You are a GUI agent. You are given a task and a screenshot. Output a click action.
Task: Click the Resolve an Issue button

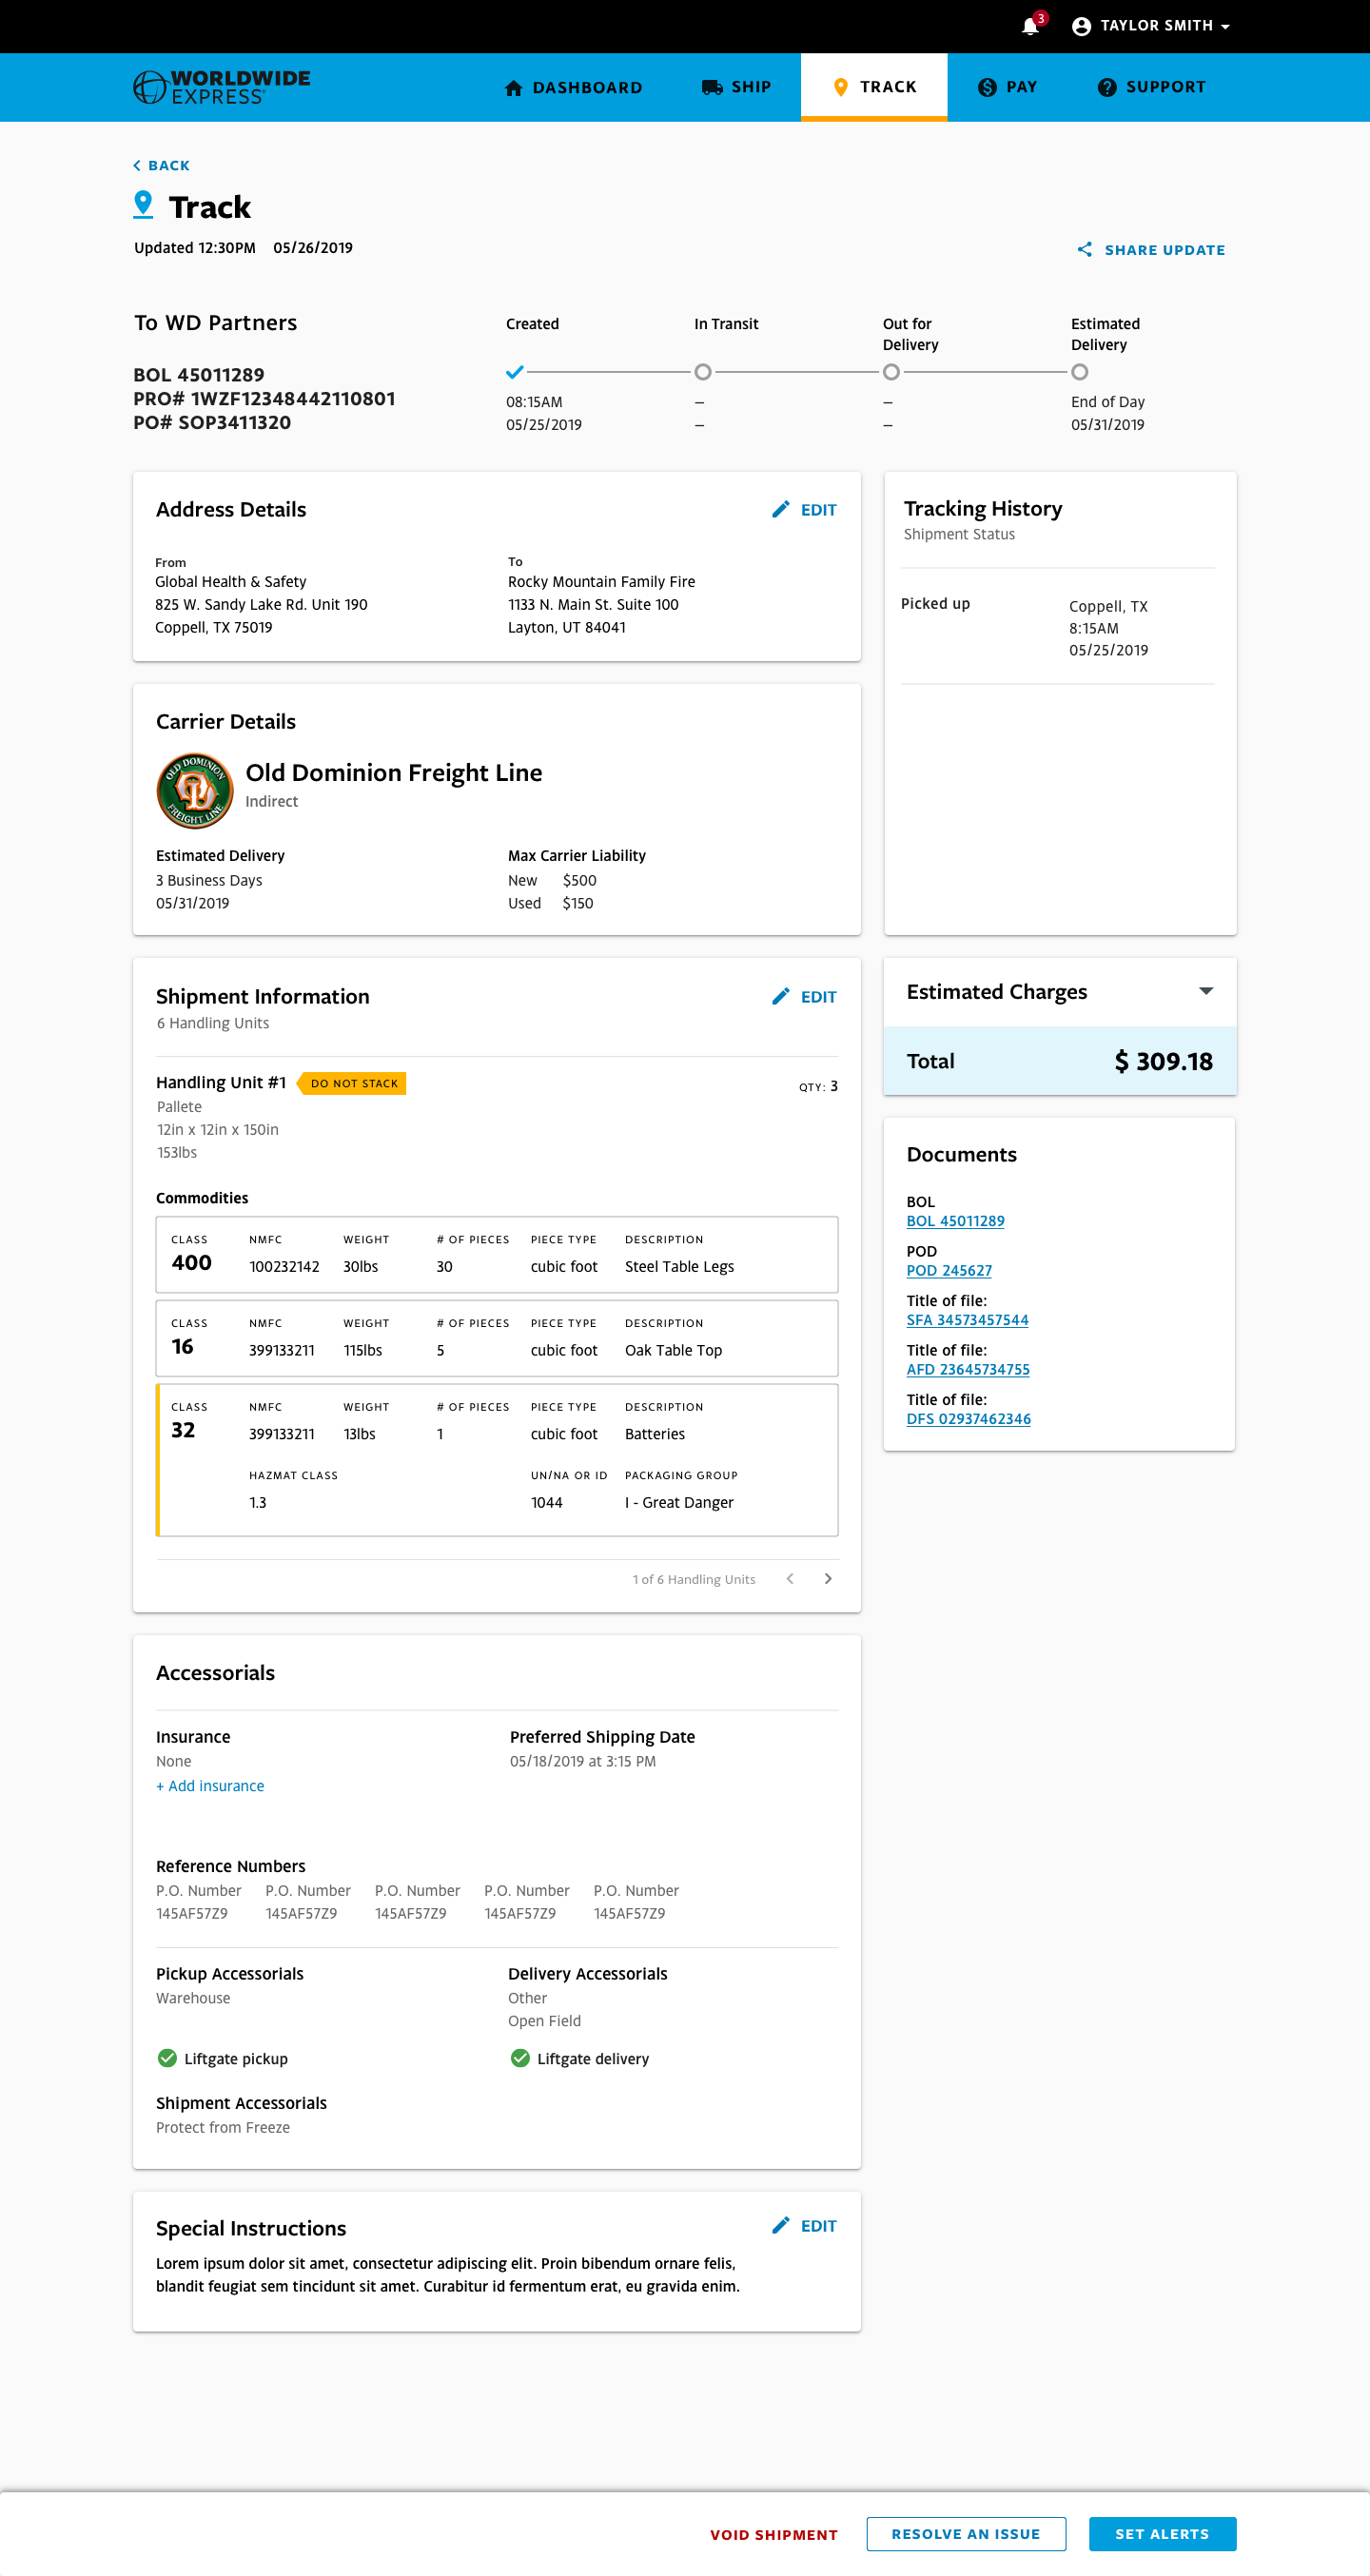coord(966,2534)
